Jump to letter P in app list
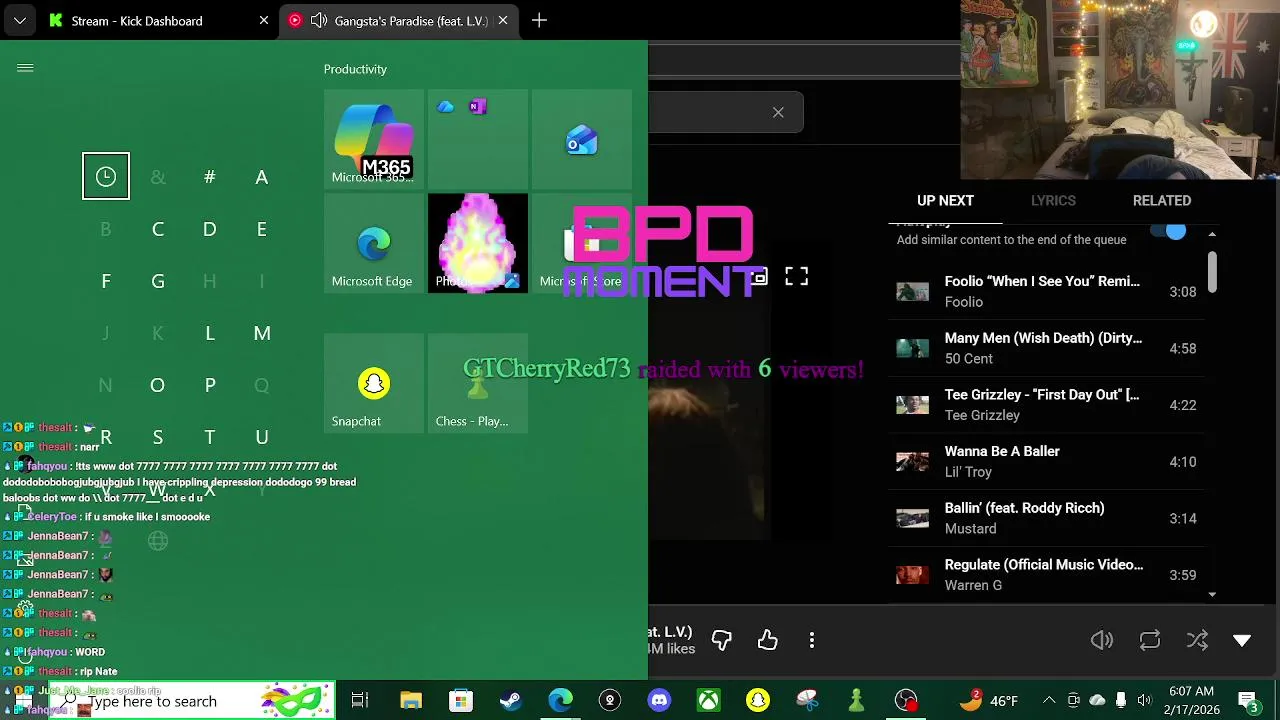Viewport: 1280px width, 720px height. click(210, 385)
